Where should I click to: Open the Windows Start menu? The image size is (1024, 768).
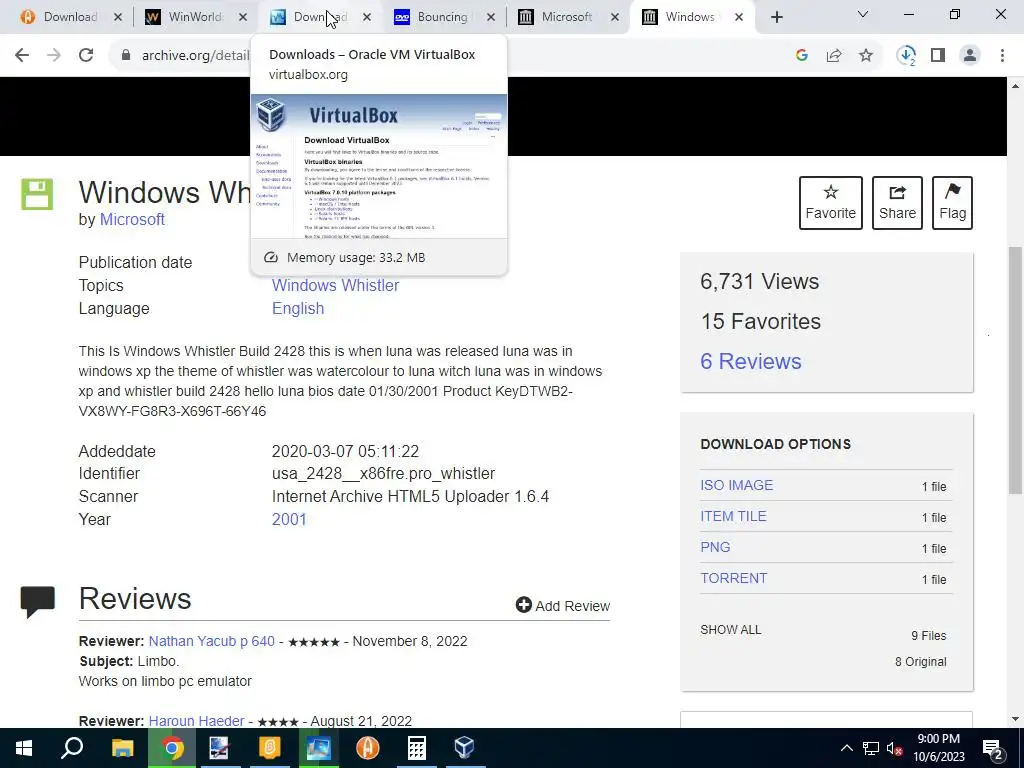[24, 748]
